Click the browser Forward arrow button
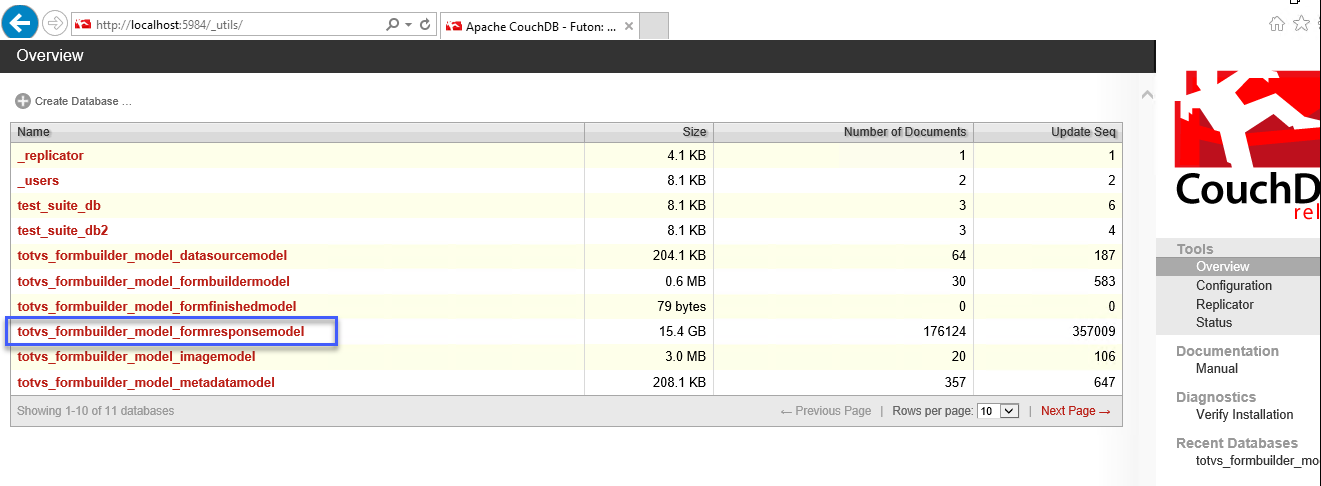1321x486 pixels. (55, 23)
